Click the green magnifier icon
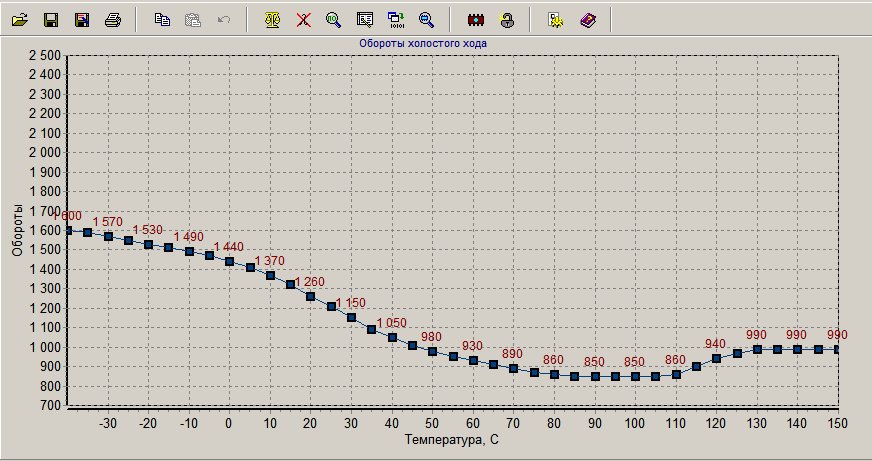Viewport: 872px width, 461px height. click(334, 19)
